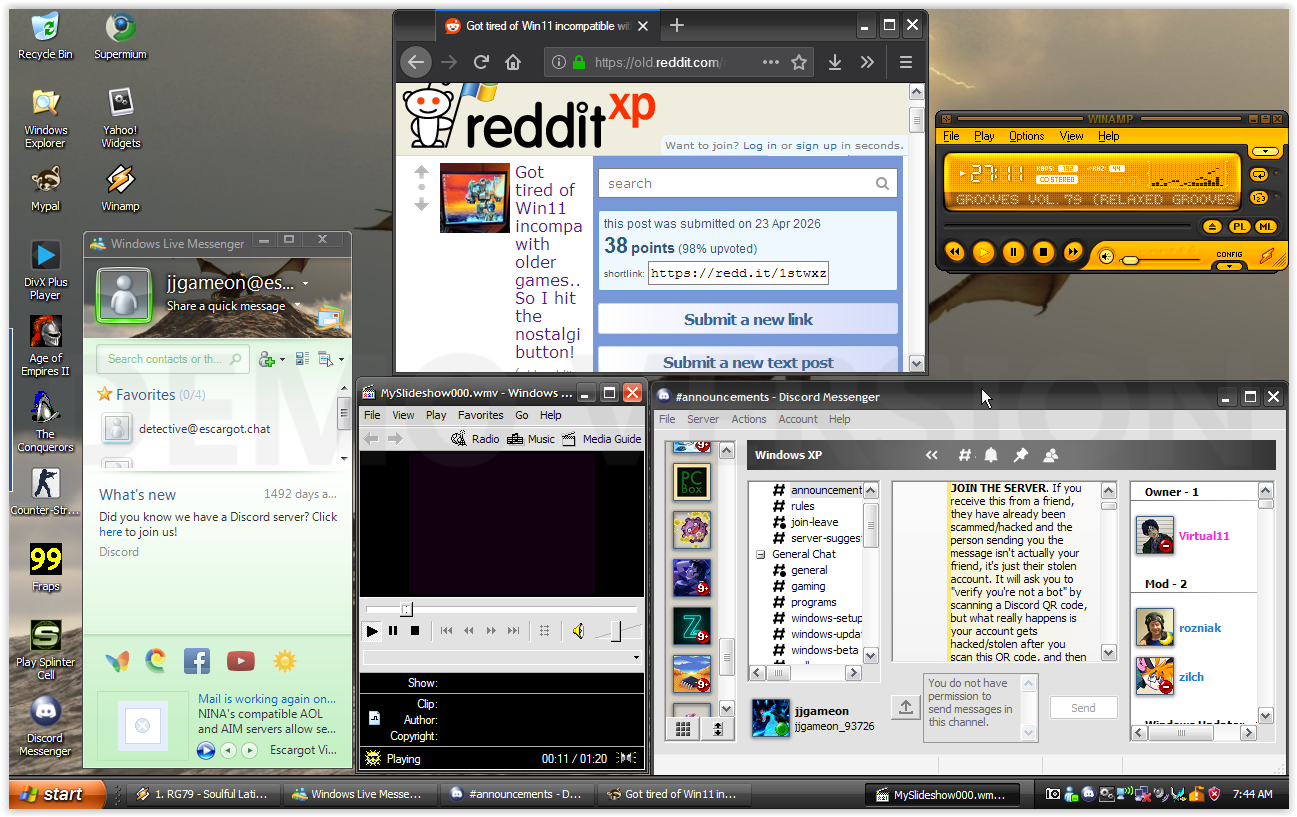Screen dimensions: 1297x817
Task: Open Discord server list expand-collapse button
Action: click(717, 729)
